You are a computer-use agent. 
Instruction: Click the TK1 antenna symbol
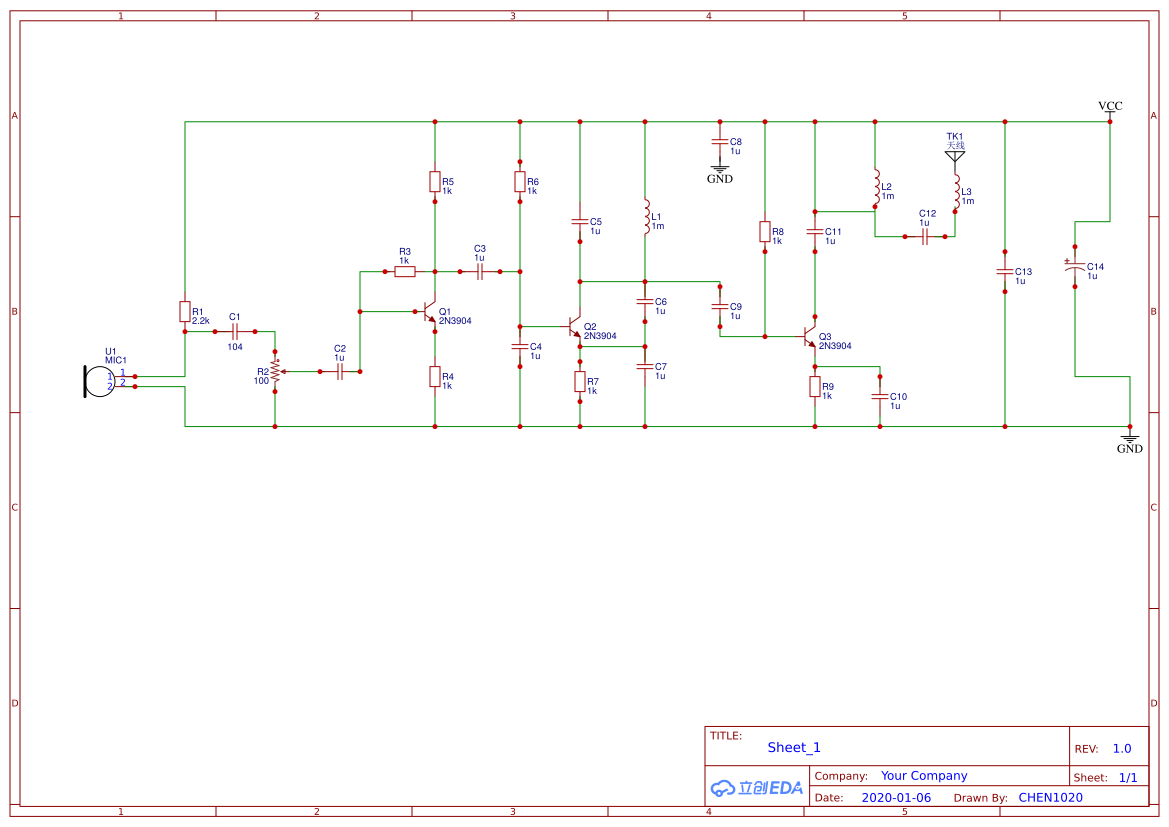point(955,156)
